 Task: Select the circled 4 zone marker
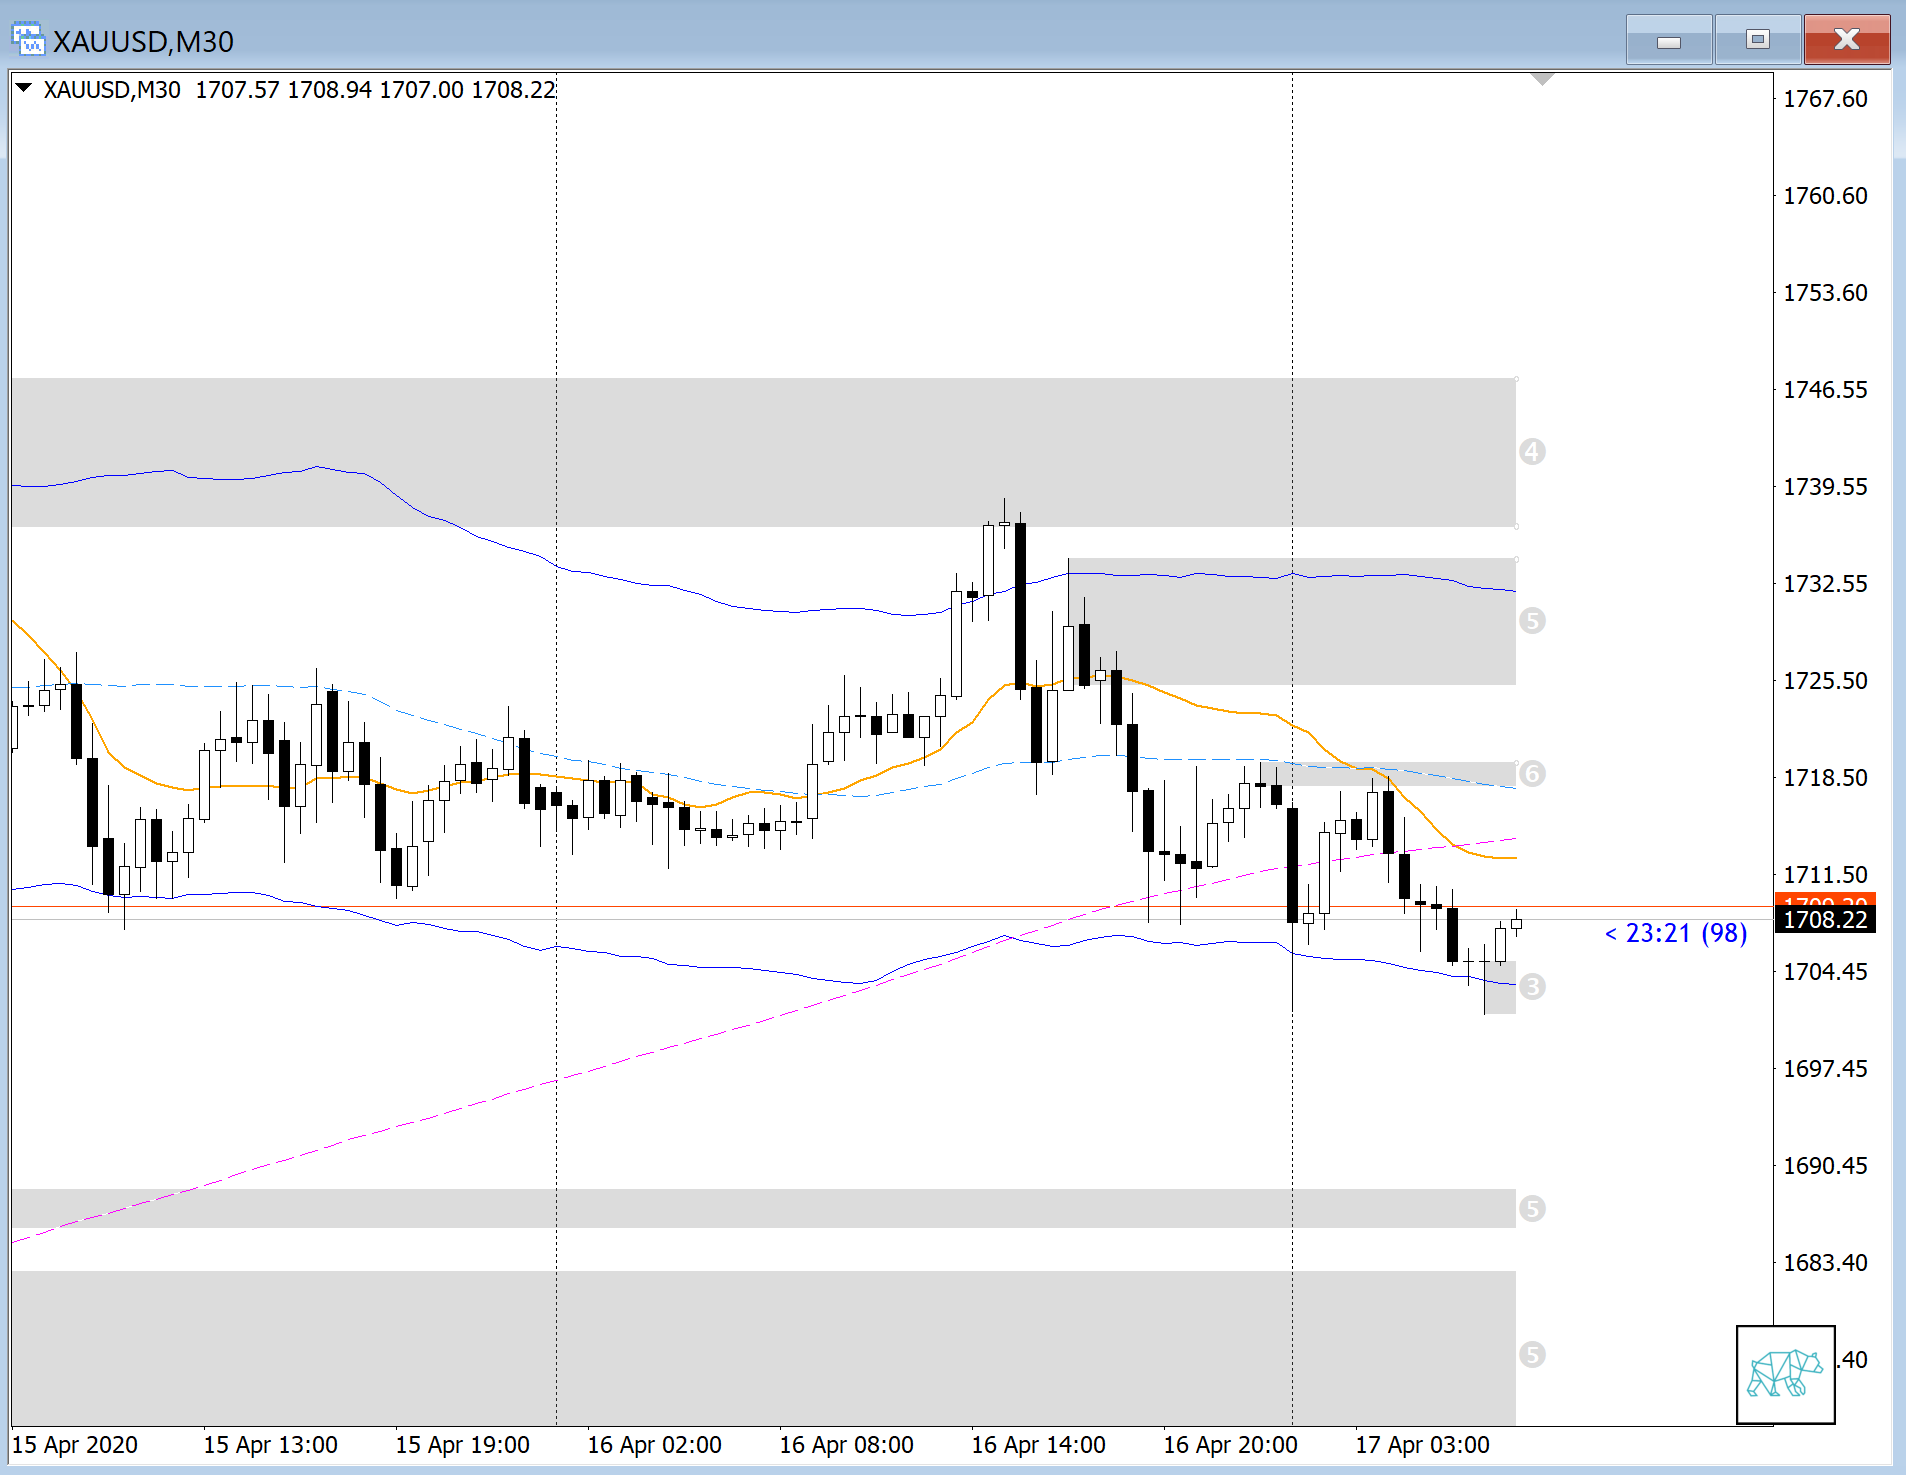point(1532,452)
